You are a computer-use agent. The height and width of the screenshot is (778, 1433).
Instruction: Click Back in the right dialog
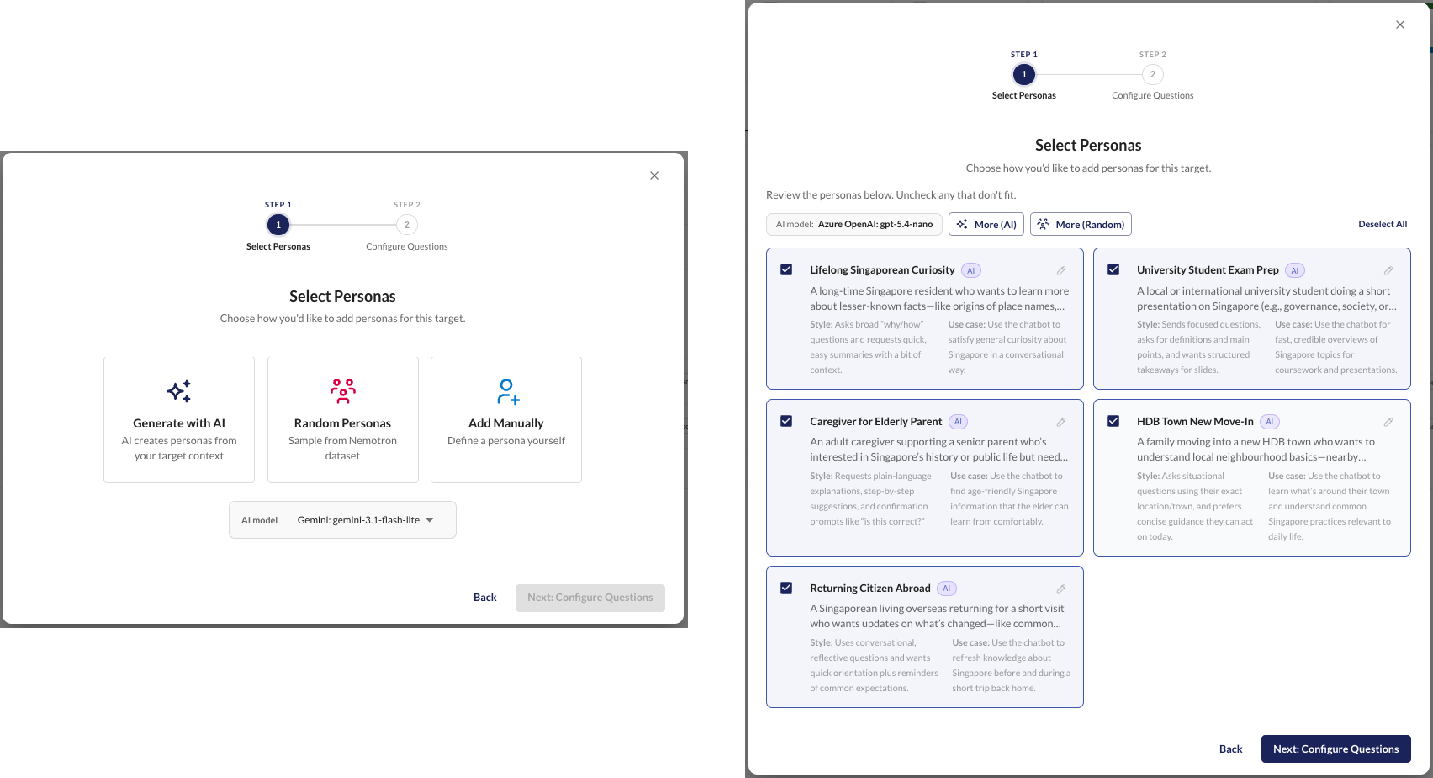[x=1231, y=749]
